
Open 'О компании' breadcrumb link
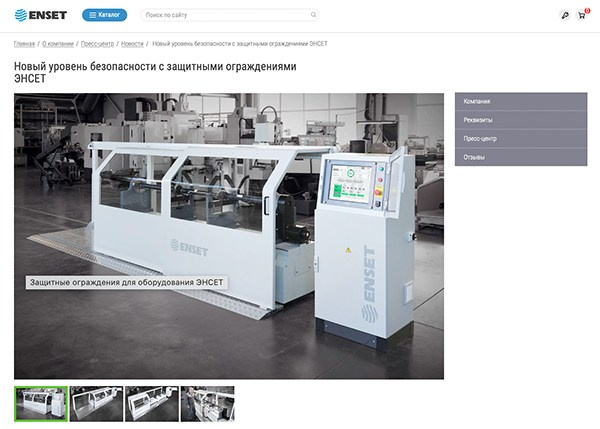58,44
